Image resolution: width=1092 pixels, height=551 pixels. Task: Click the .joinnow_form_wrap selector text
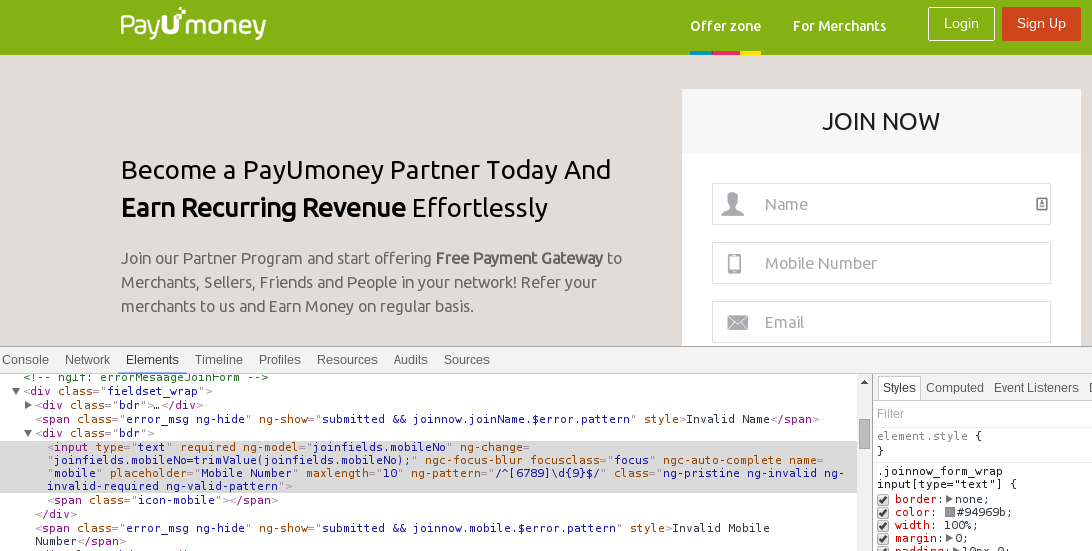click(939, 472)
